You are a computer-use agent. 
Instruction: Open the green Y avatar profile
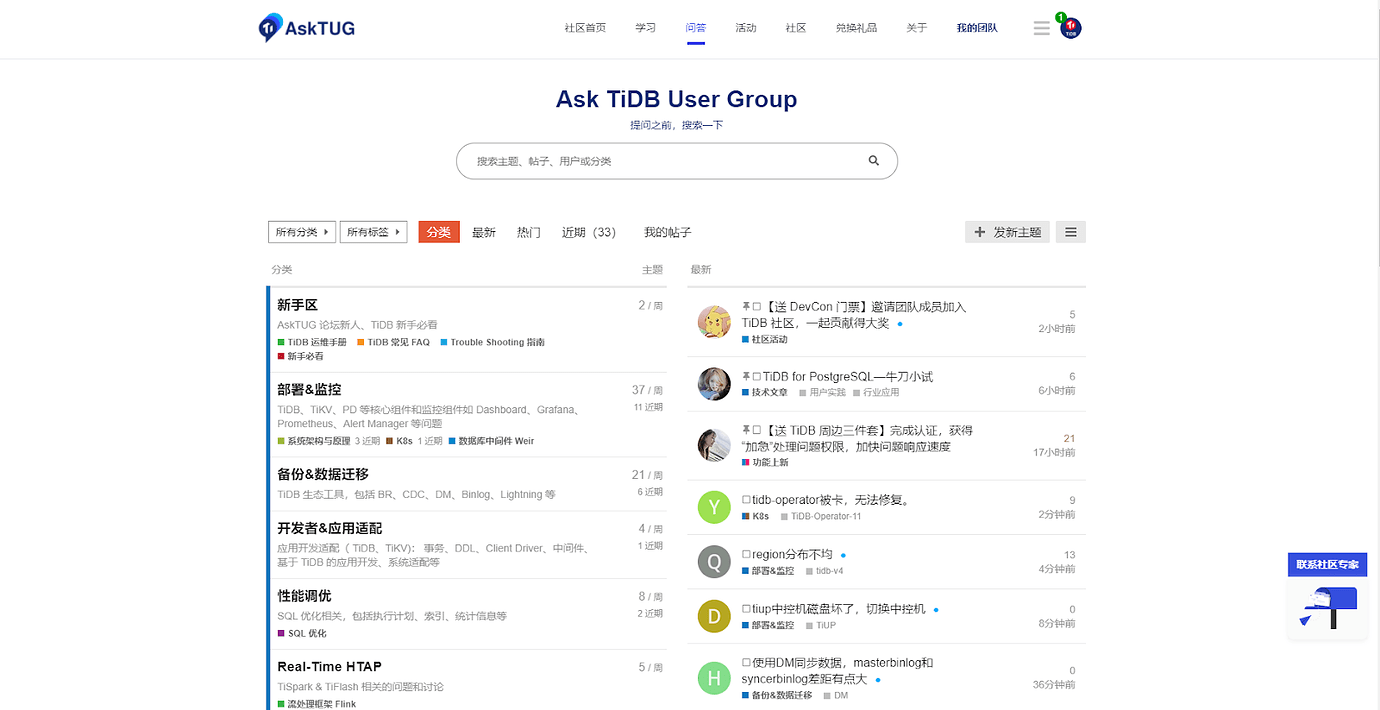click(714, 507)
